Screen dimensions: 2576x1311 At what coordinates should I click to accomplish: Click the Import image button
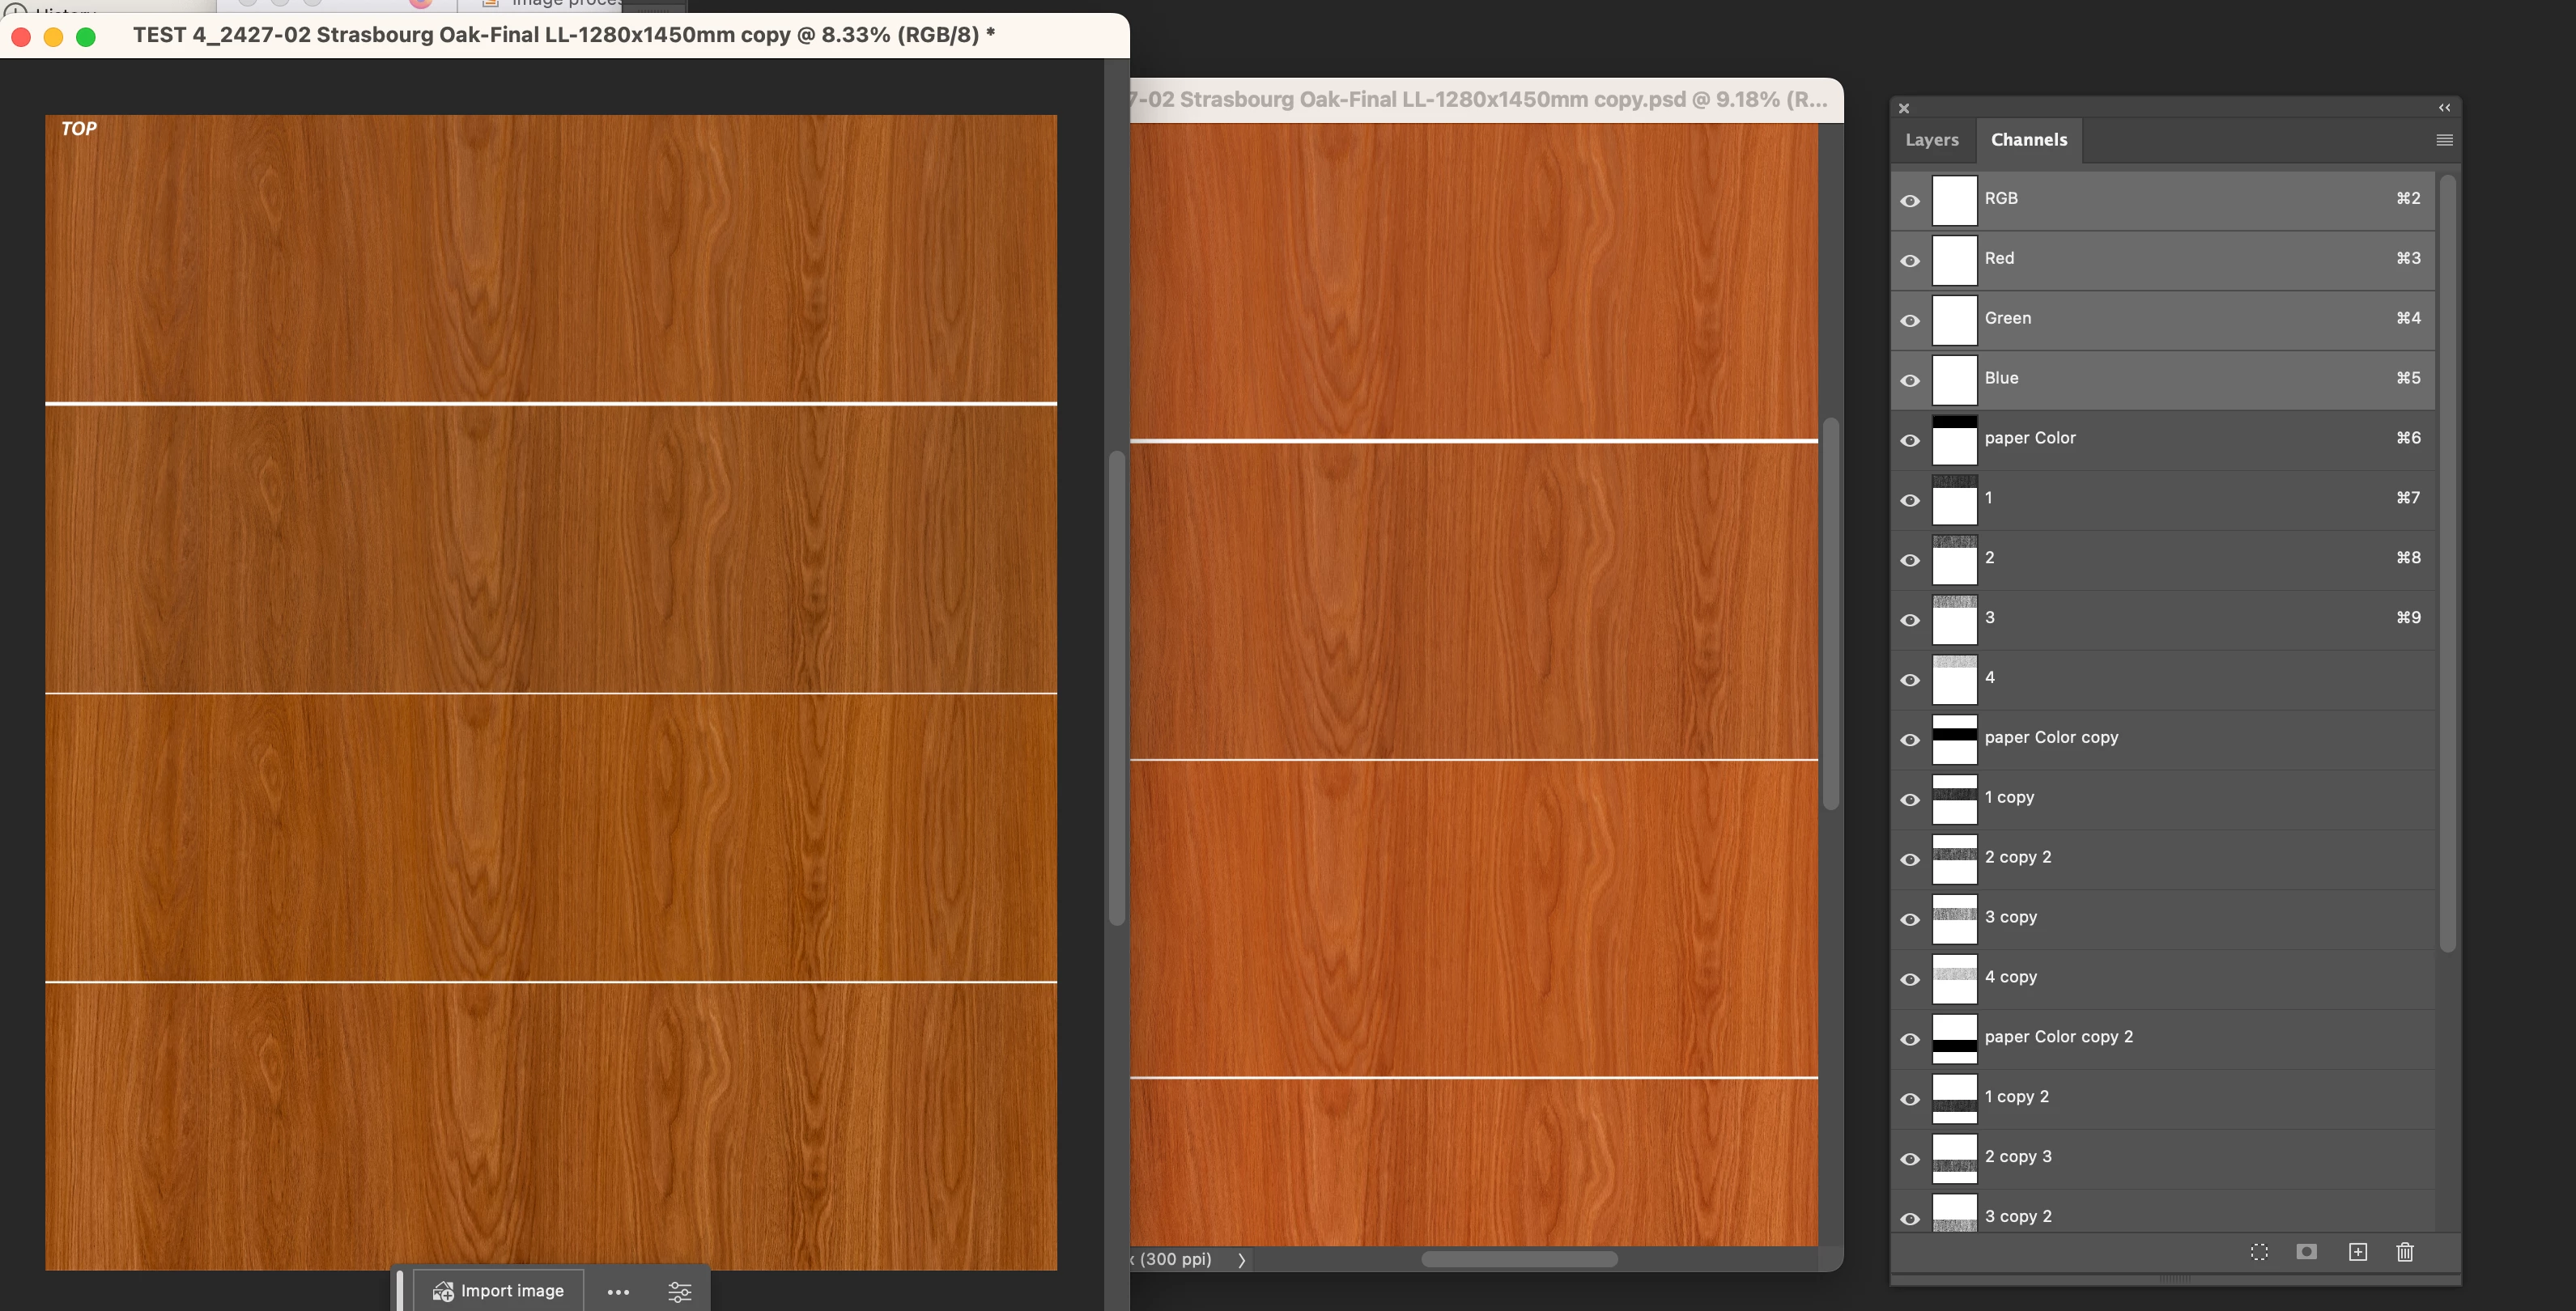point(499,1291)
